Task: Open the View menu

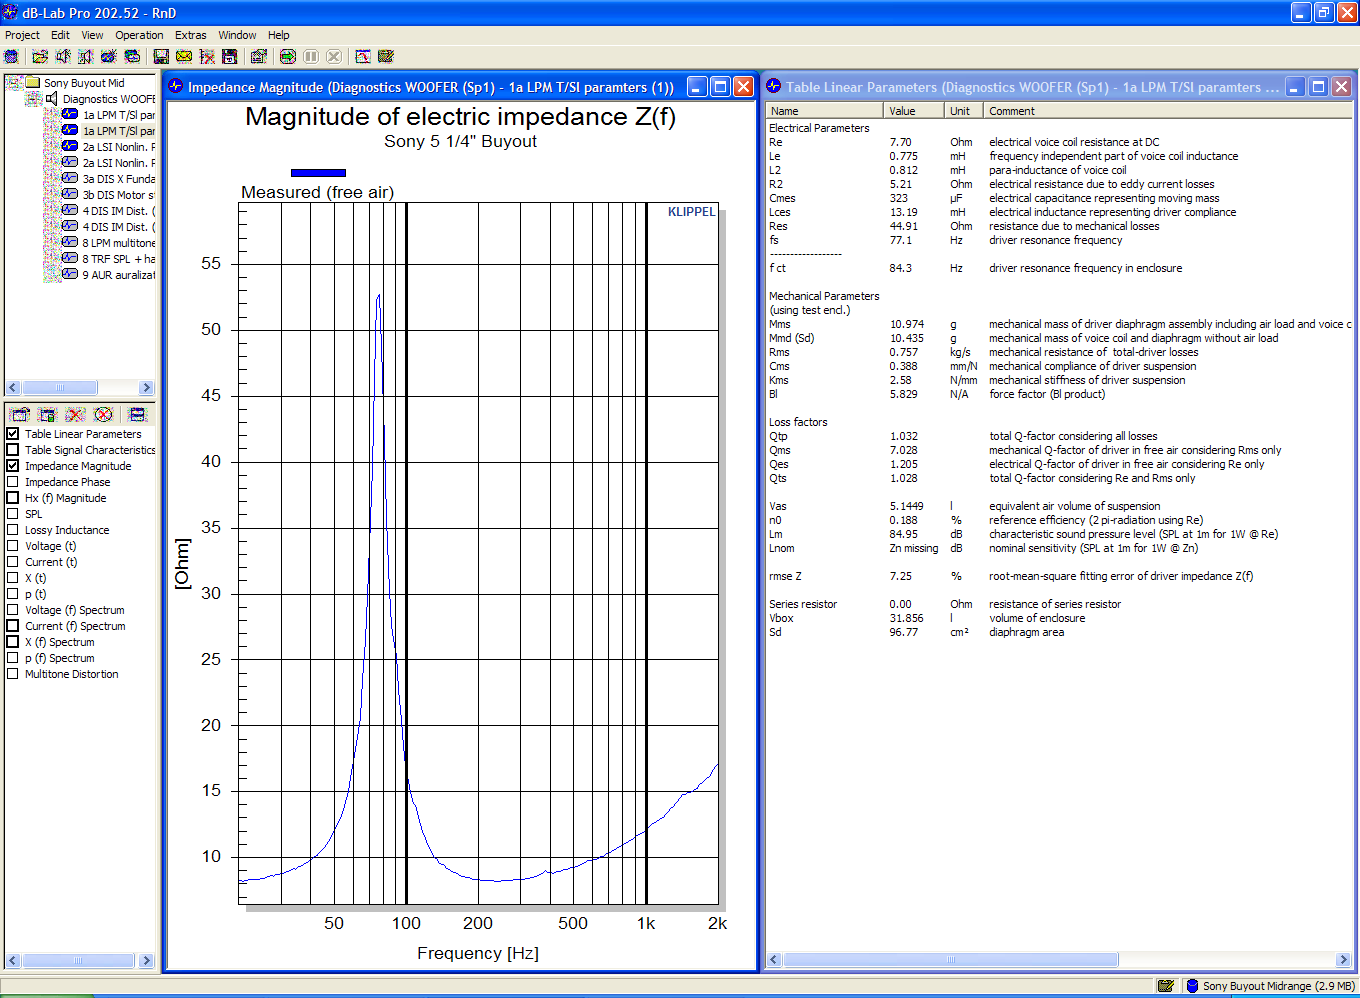Action: pyautogui.click(x=92, y=35)
